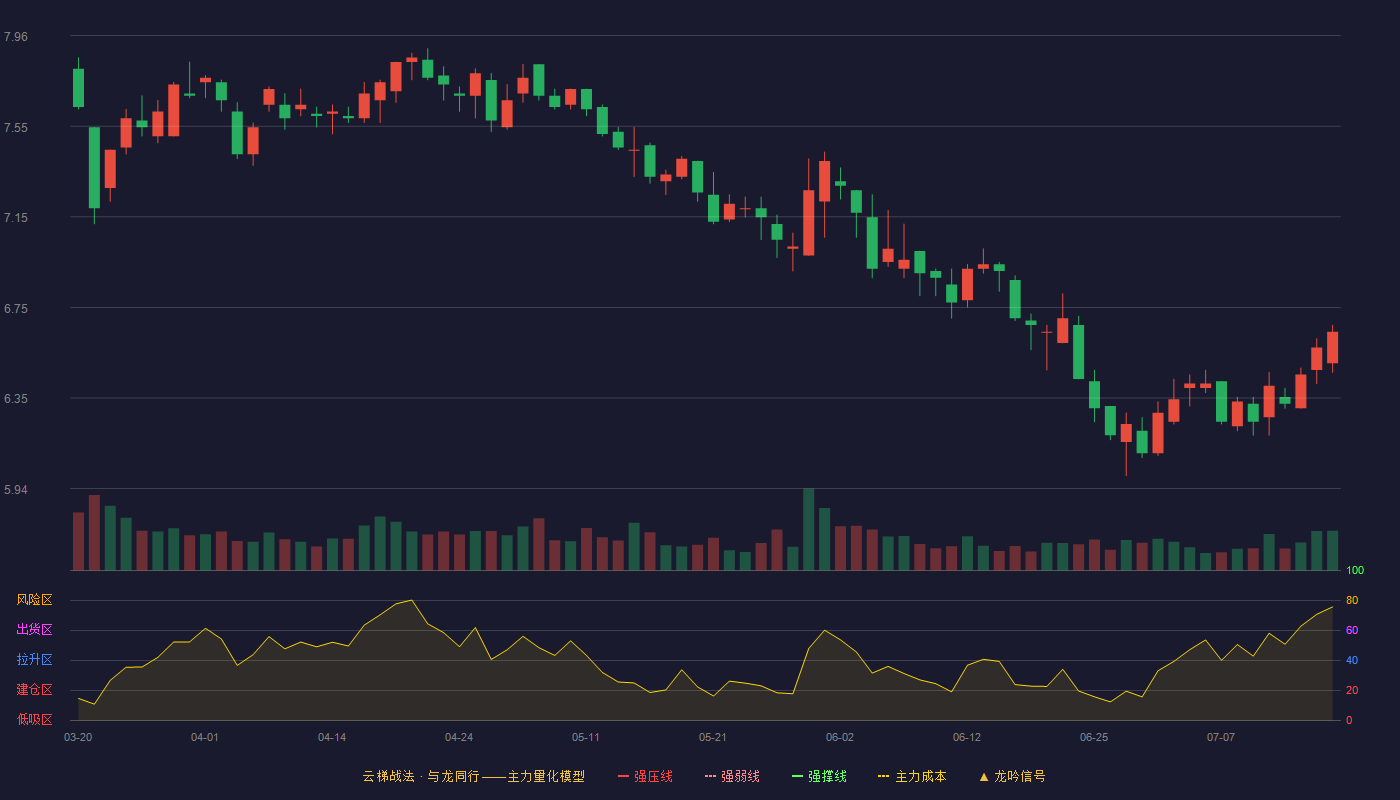Click the 05-11 date label

pyautogui.click(x=586, y=737)
